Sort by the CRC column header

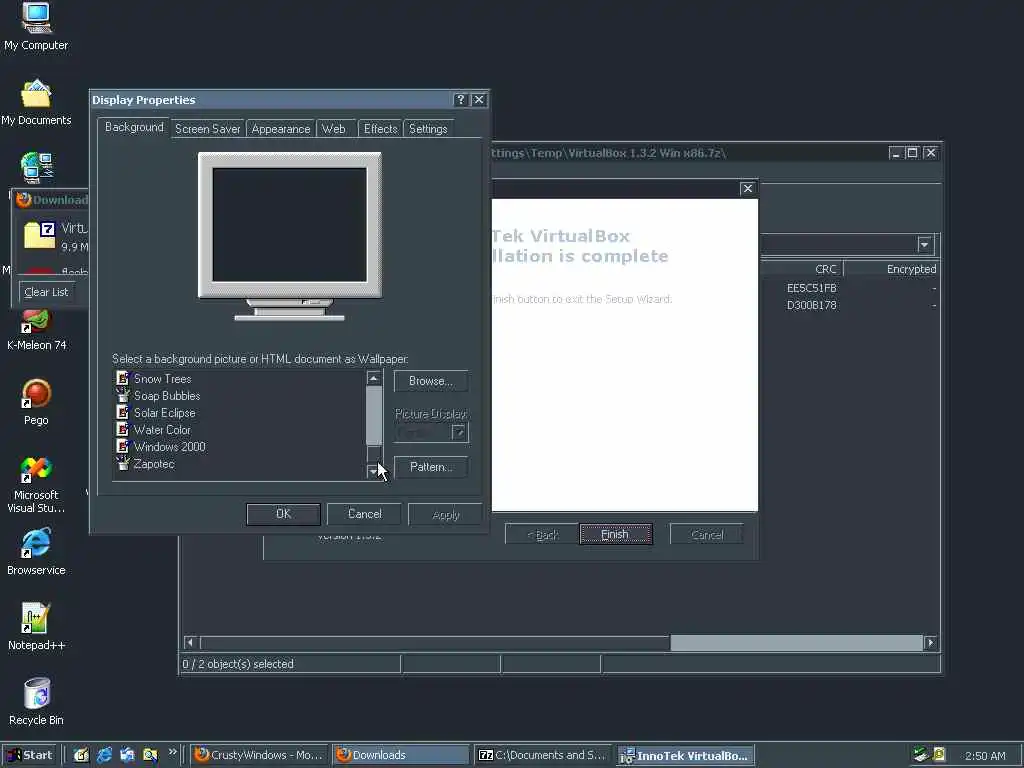(x=802, y=269)
